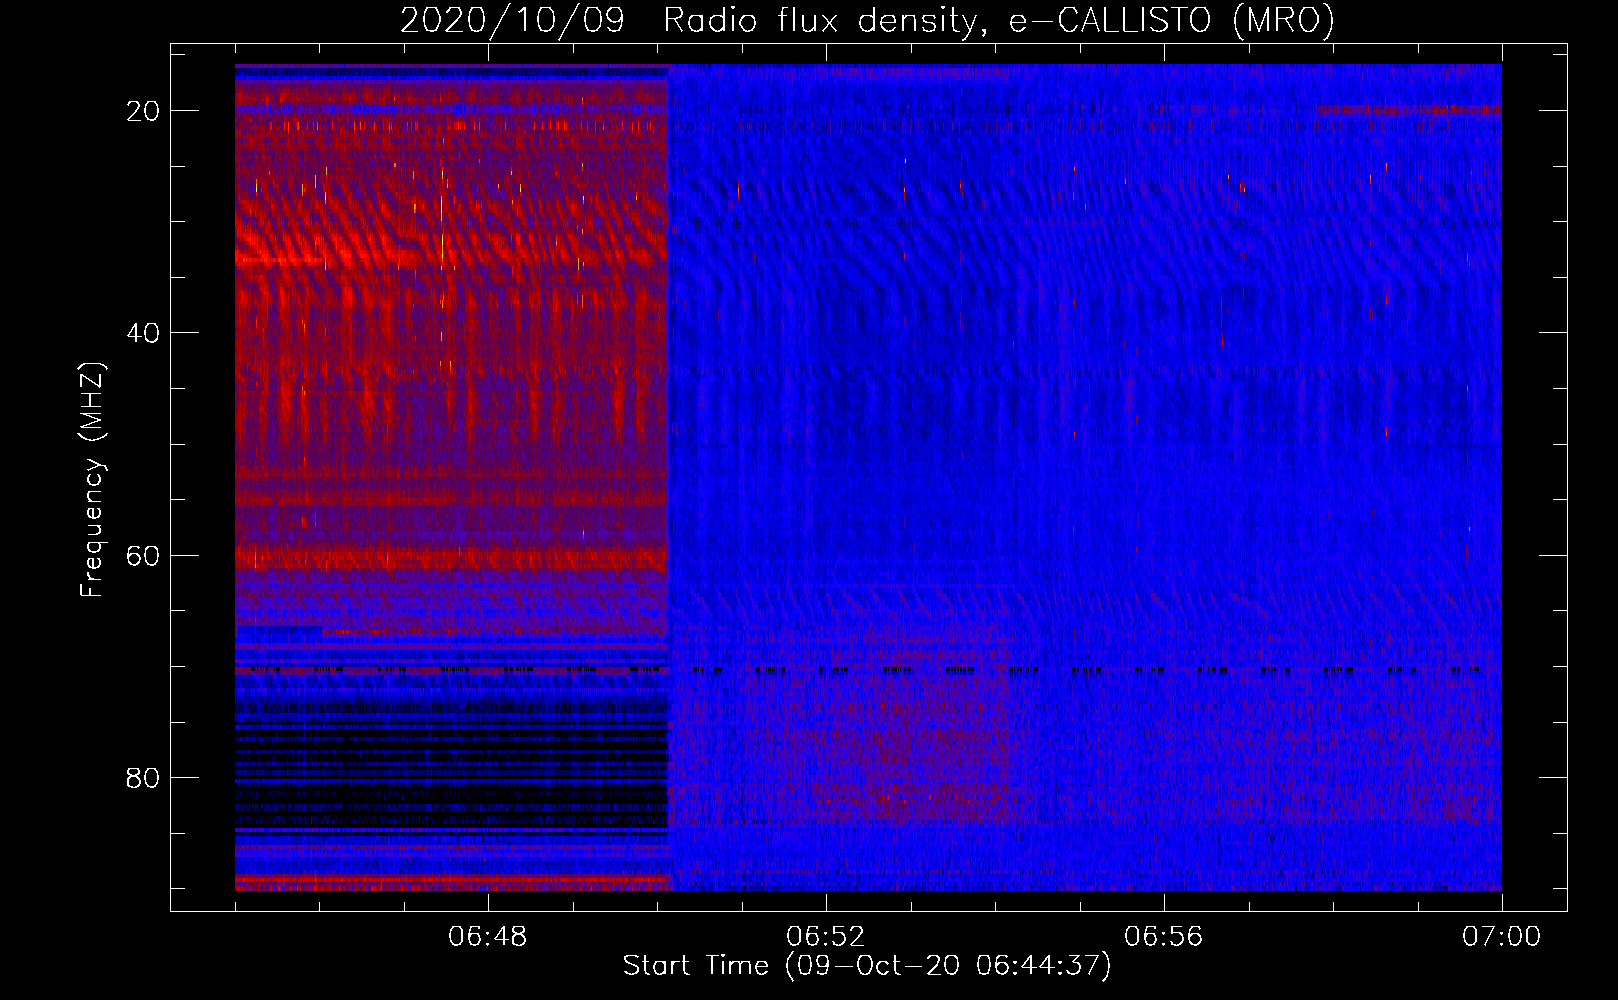The width and height of the screenshot is (1618, 1000).
Task: Click the 06:48 time tick label
Action: pos(488,936)
